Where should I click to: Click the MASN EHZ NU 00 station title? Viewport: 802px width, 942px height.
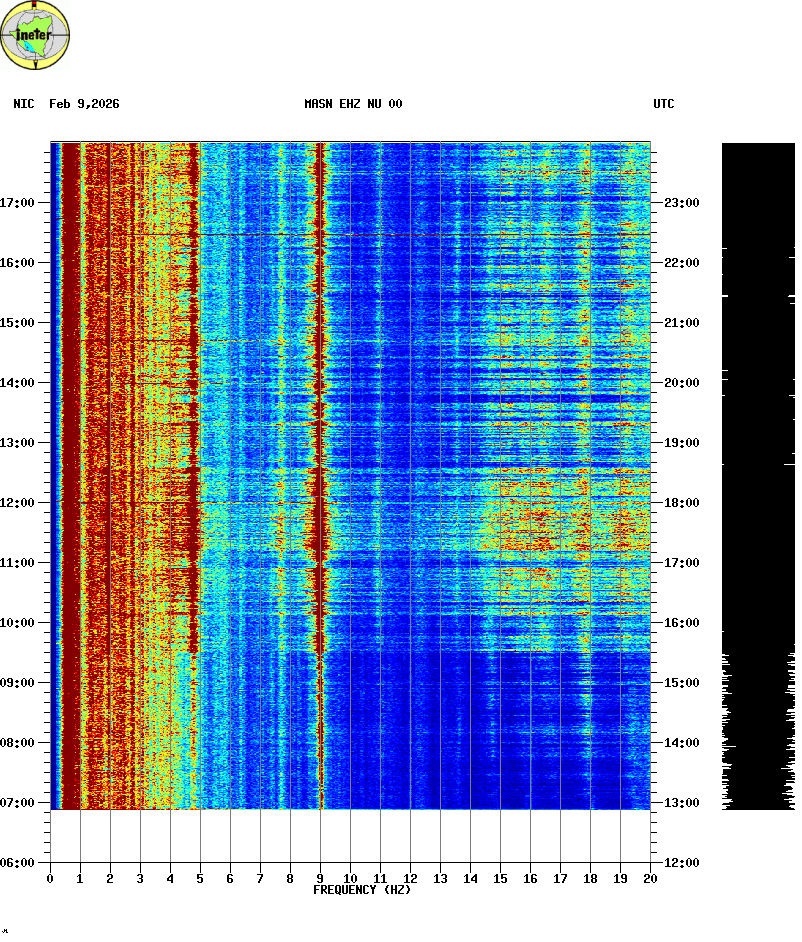[x=353, y=104]
